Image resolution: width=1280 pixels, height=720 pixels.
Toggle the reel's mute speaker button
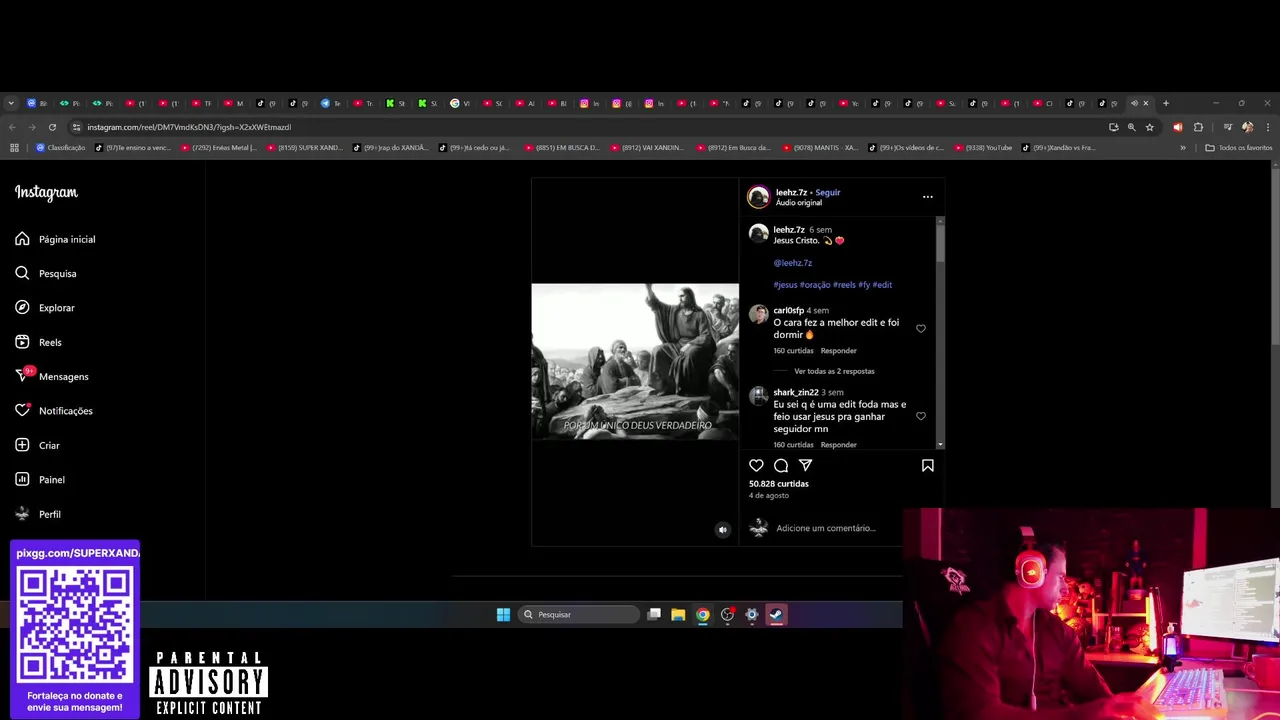[723, 530]
